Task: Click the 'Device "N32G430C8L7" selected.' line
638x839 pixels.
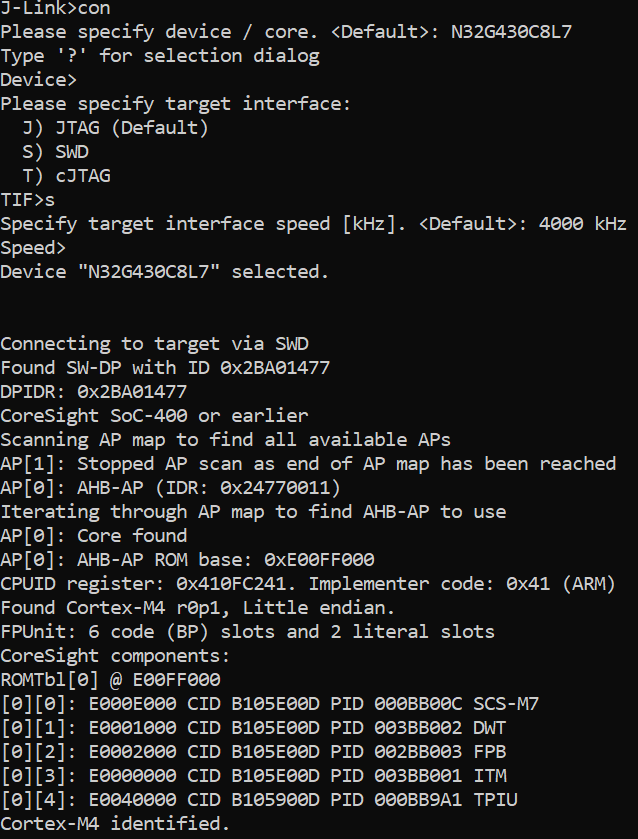Action: click(x=164, y=272)
